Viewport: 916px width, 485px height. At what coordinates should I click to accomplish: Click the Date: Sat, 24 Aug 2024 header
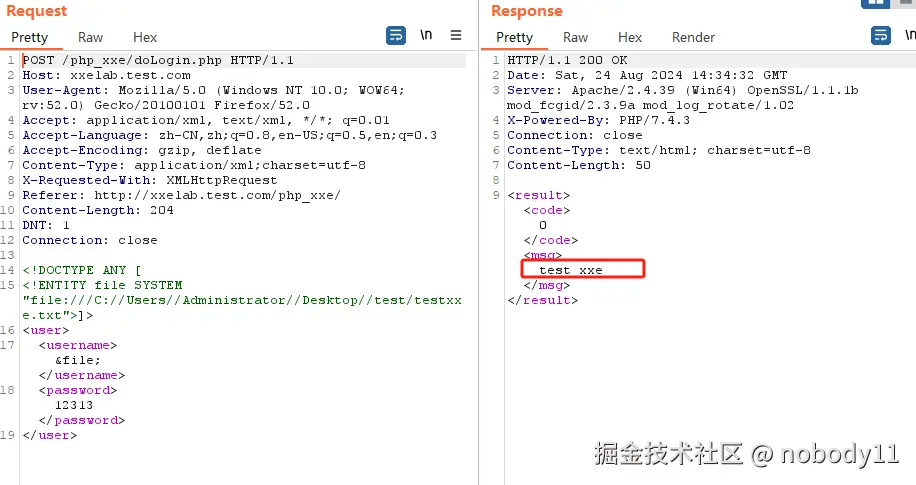(x=647, y=75)
